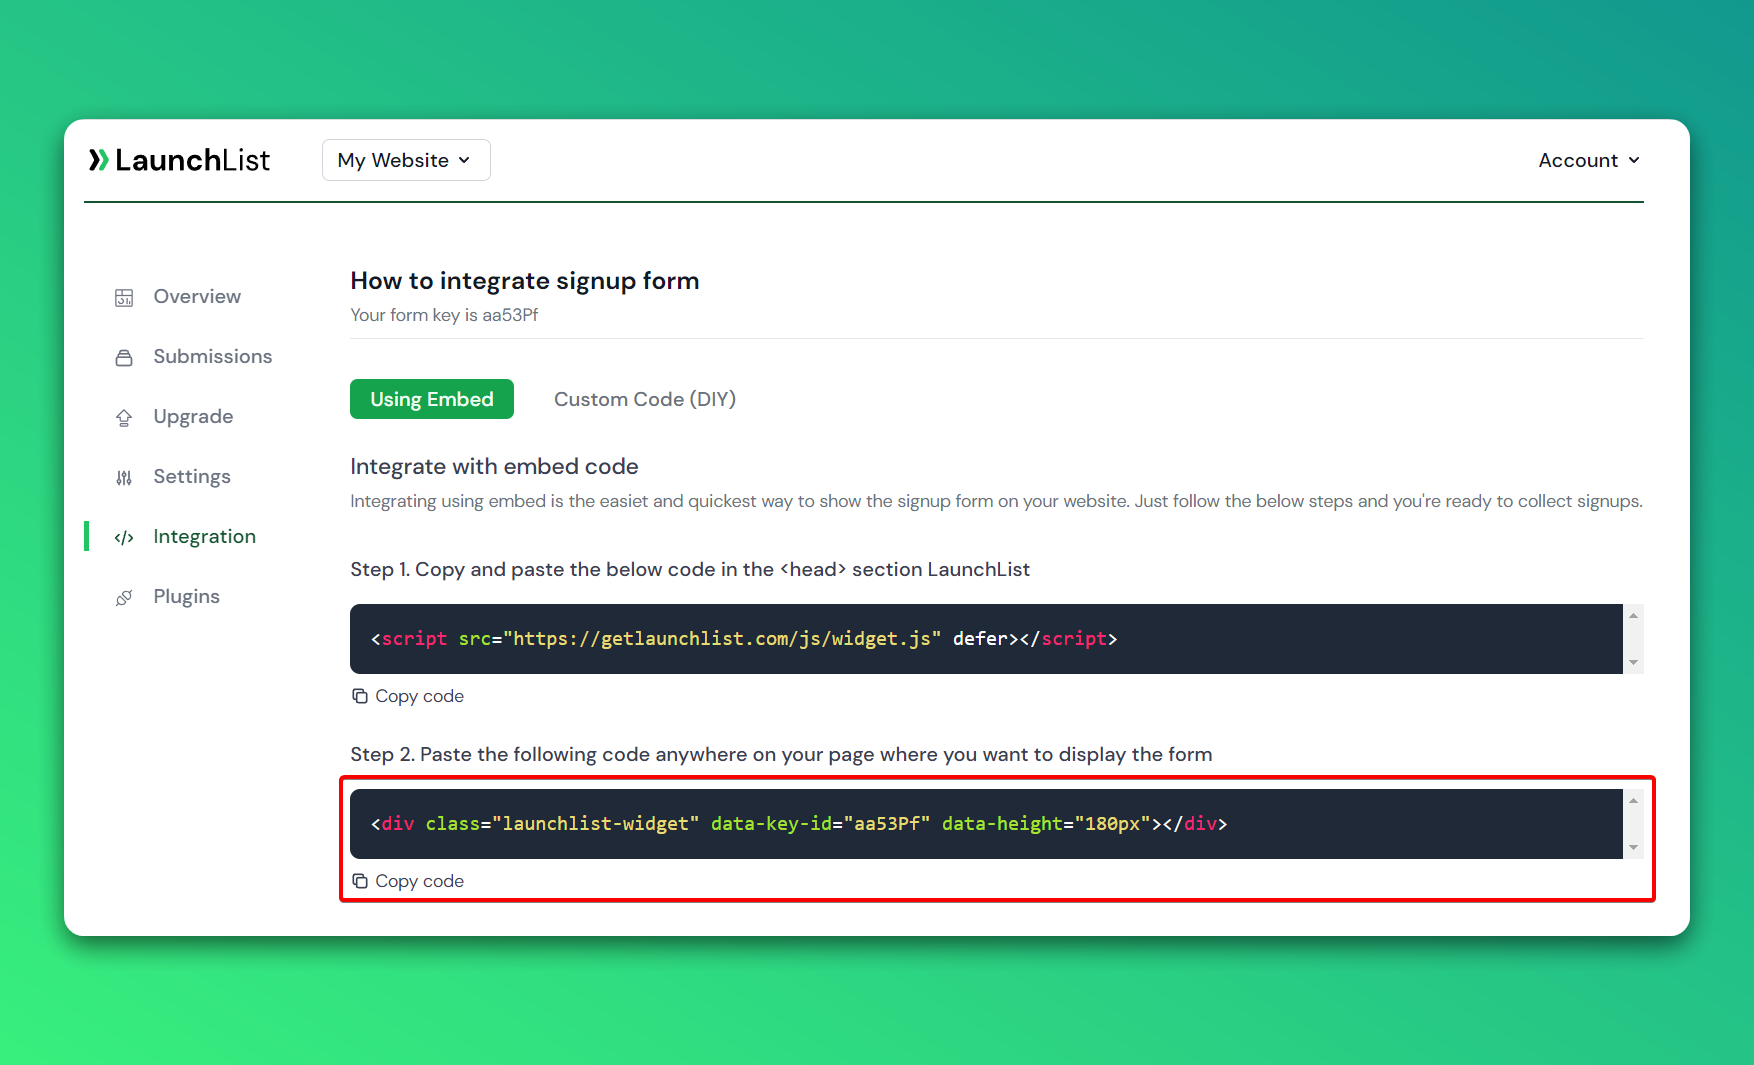This screenshot has width=1754, height=1065.
Task: Click the script tag code block
Action: point(986,639)
